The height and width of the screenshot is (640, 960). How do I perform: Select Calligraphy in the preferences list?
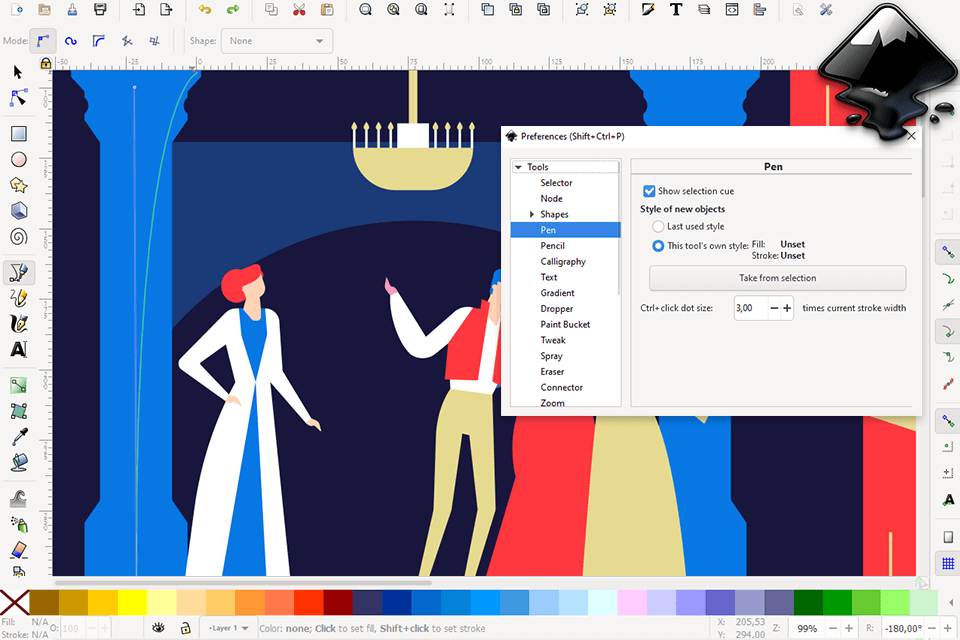point(563,262)
